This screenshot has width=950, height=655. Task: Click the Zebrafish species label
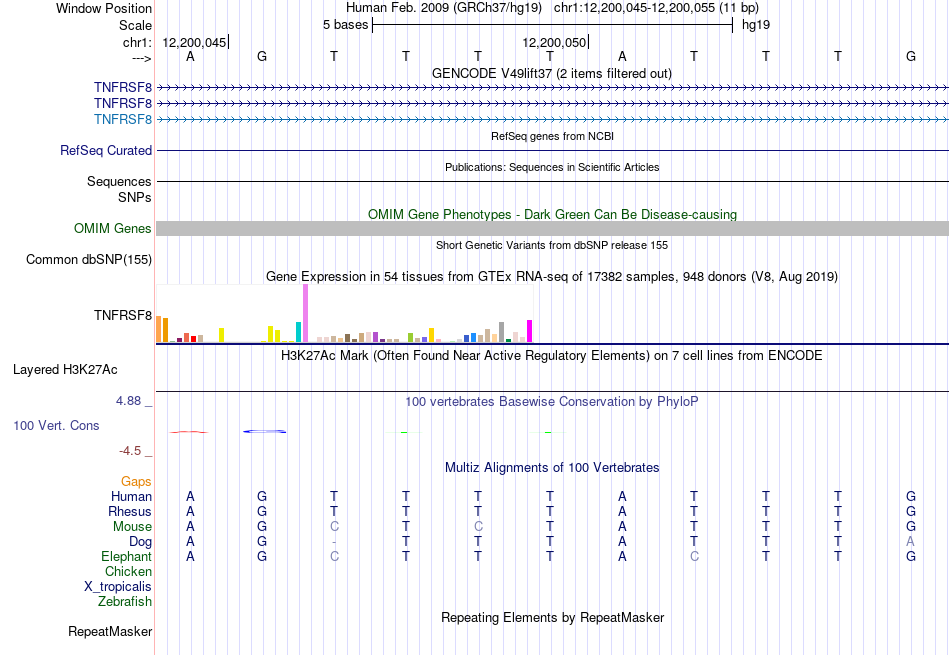pos(125,602)
